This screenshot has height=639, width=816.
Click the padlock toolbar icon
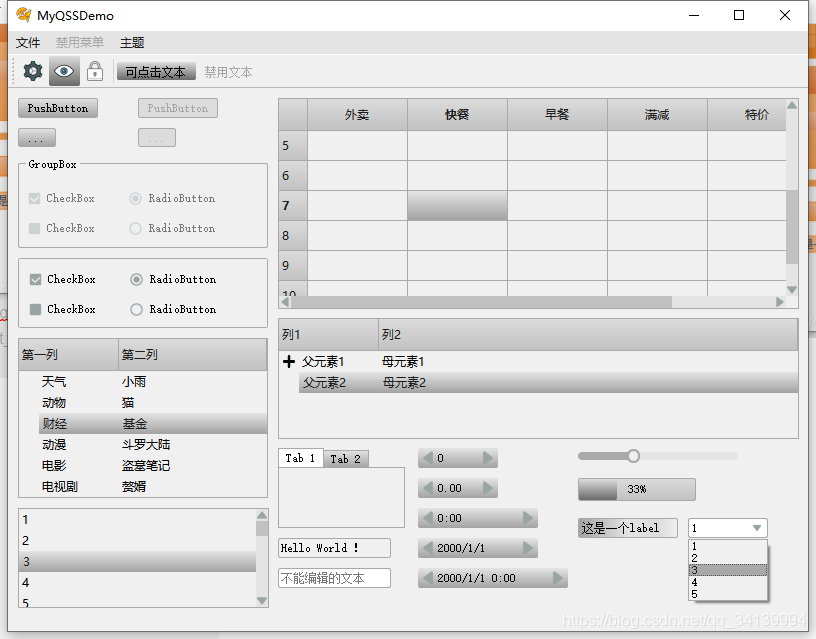click(95, 71)
